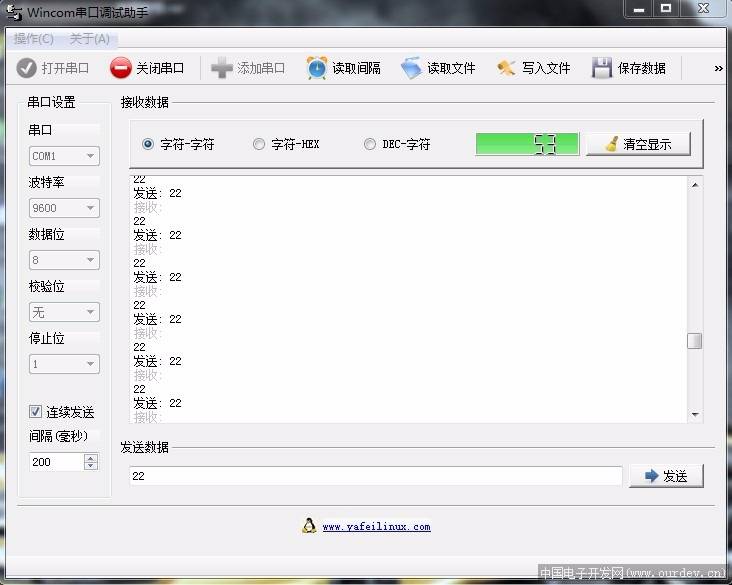Choose the DEC-字符 radio option
The width and height of the screenshot is (732, 585).
(370, 144)
